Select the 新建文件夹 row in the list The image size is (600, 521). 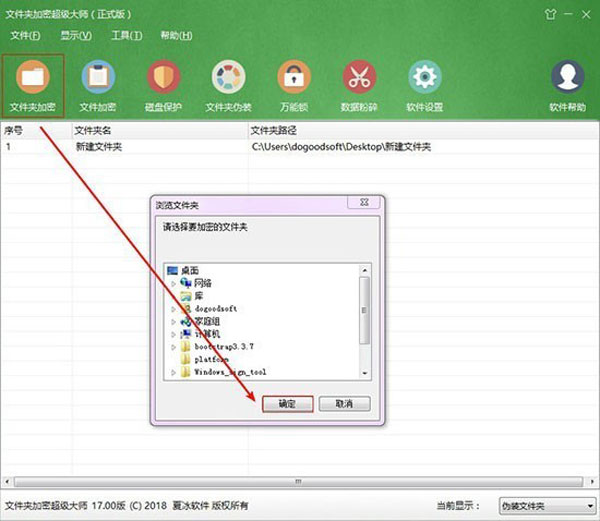(x=95, y=147)
